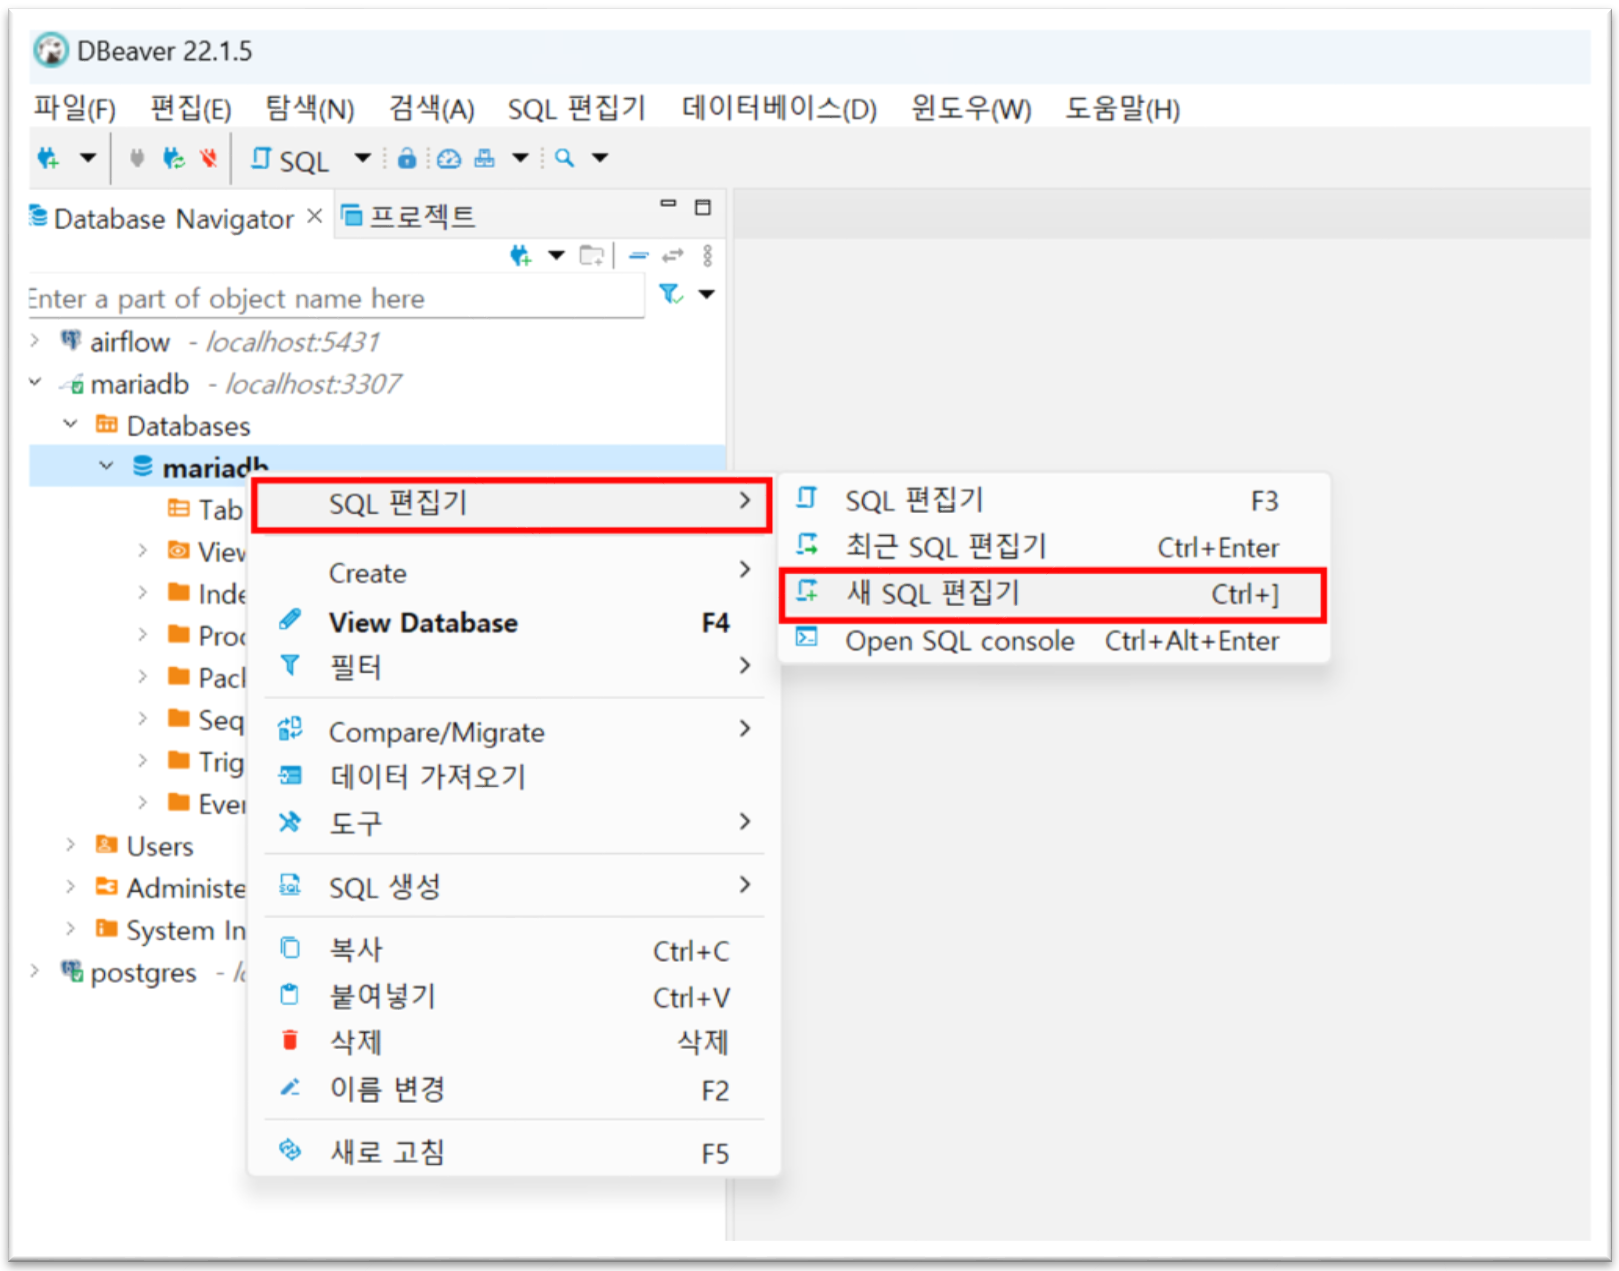Open the Create submenu
1619x1271 pixels.
coord(513,573)
